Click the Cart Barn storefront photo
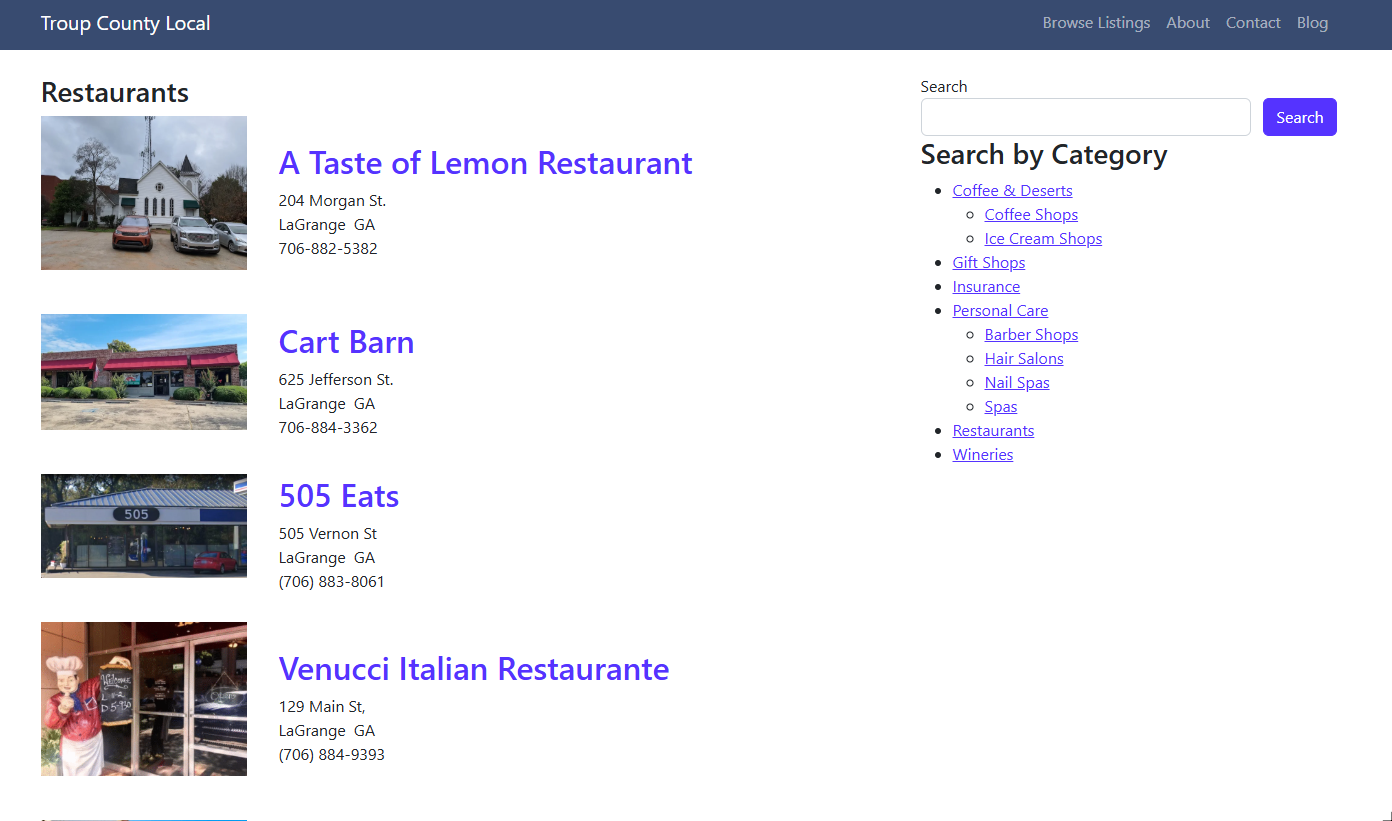 pyautogui.click(x=144, y=372)
